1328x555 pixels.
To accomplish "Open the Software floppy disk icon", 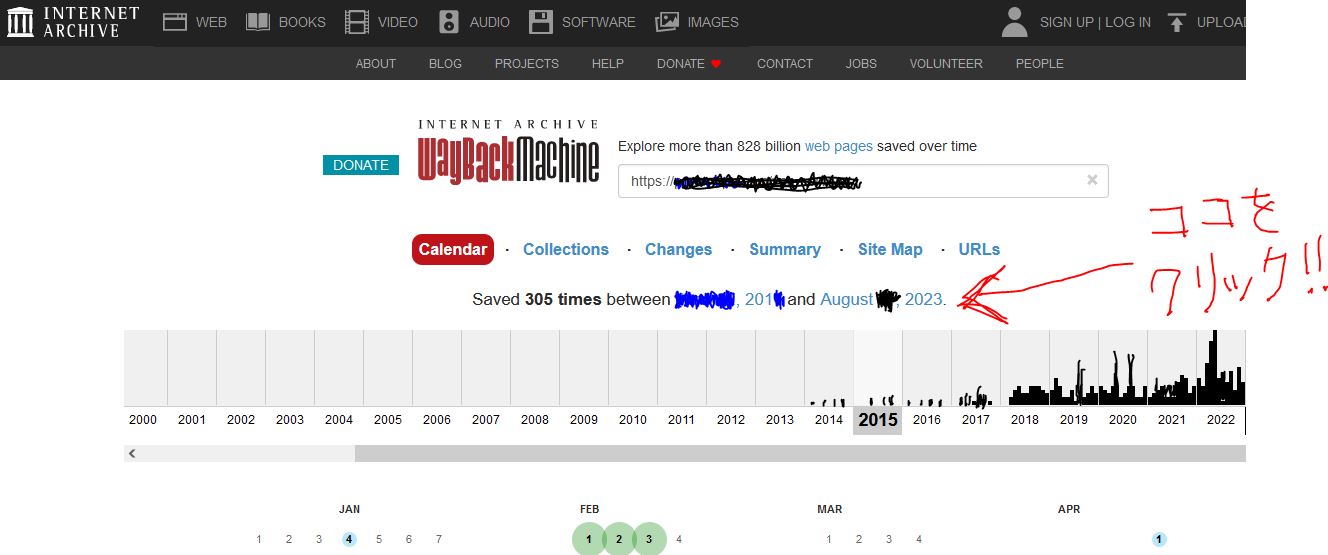I will point(541,21).
